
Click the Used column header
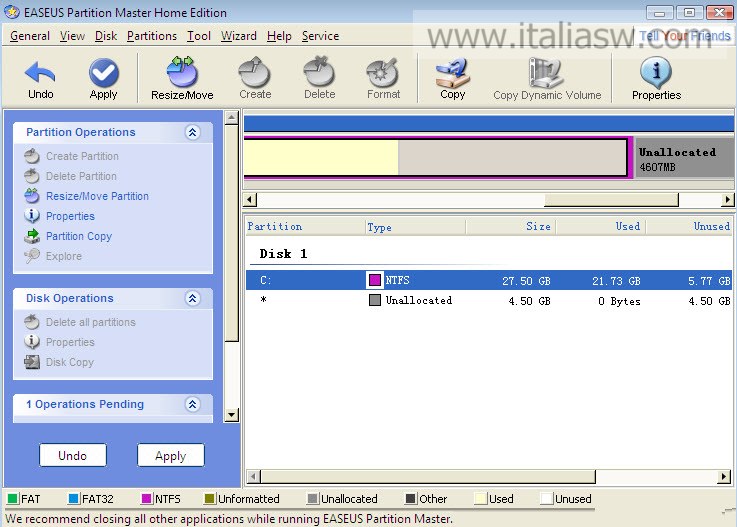[601, 227]
